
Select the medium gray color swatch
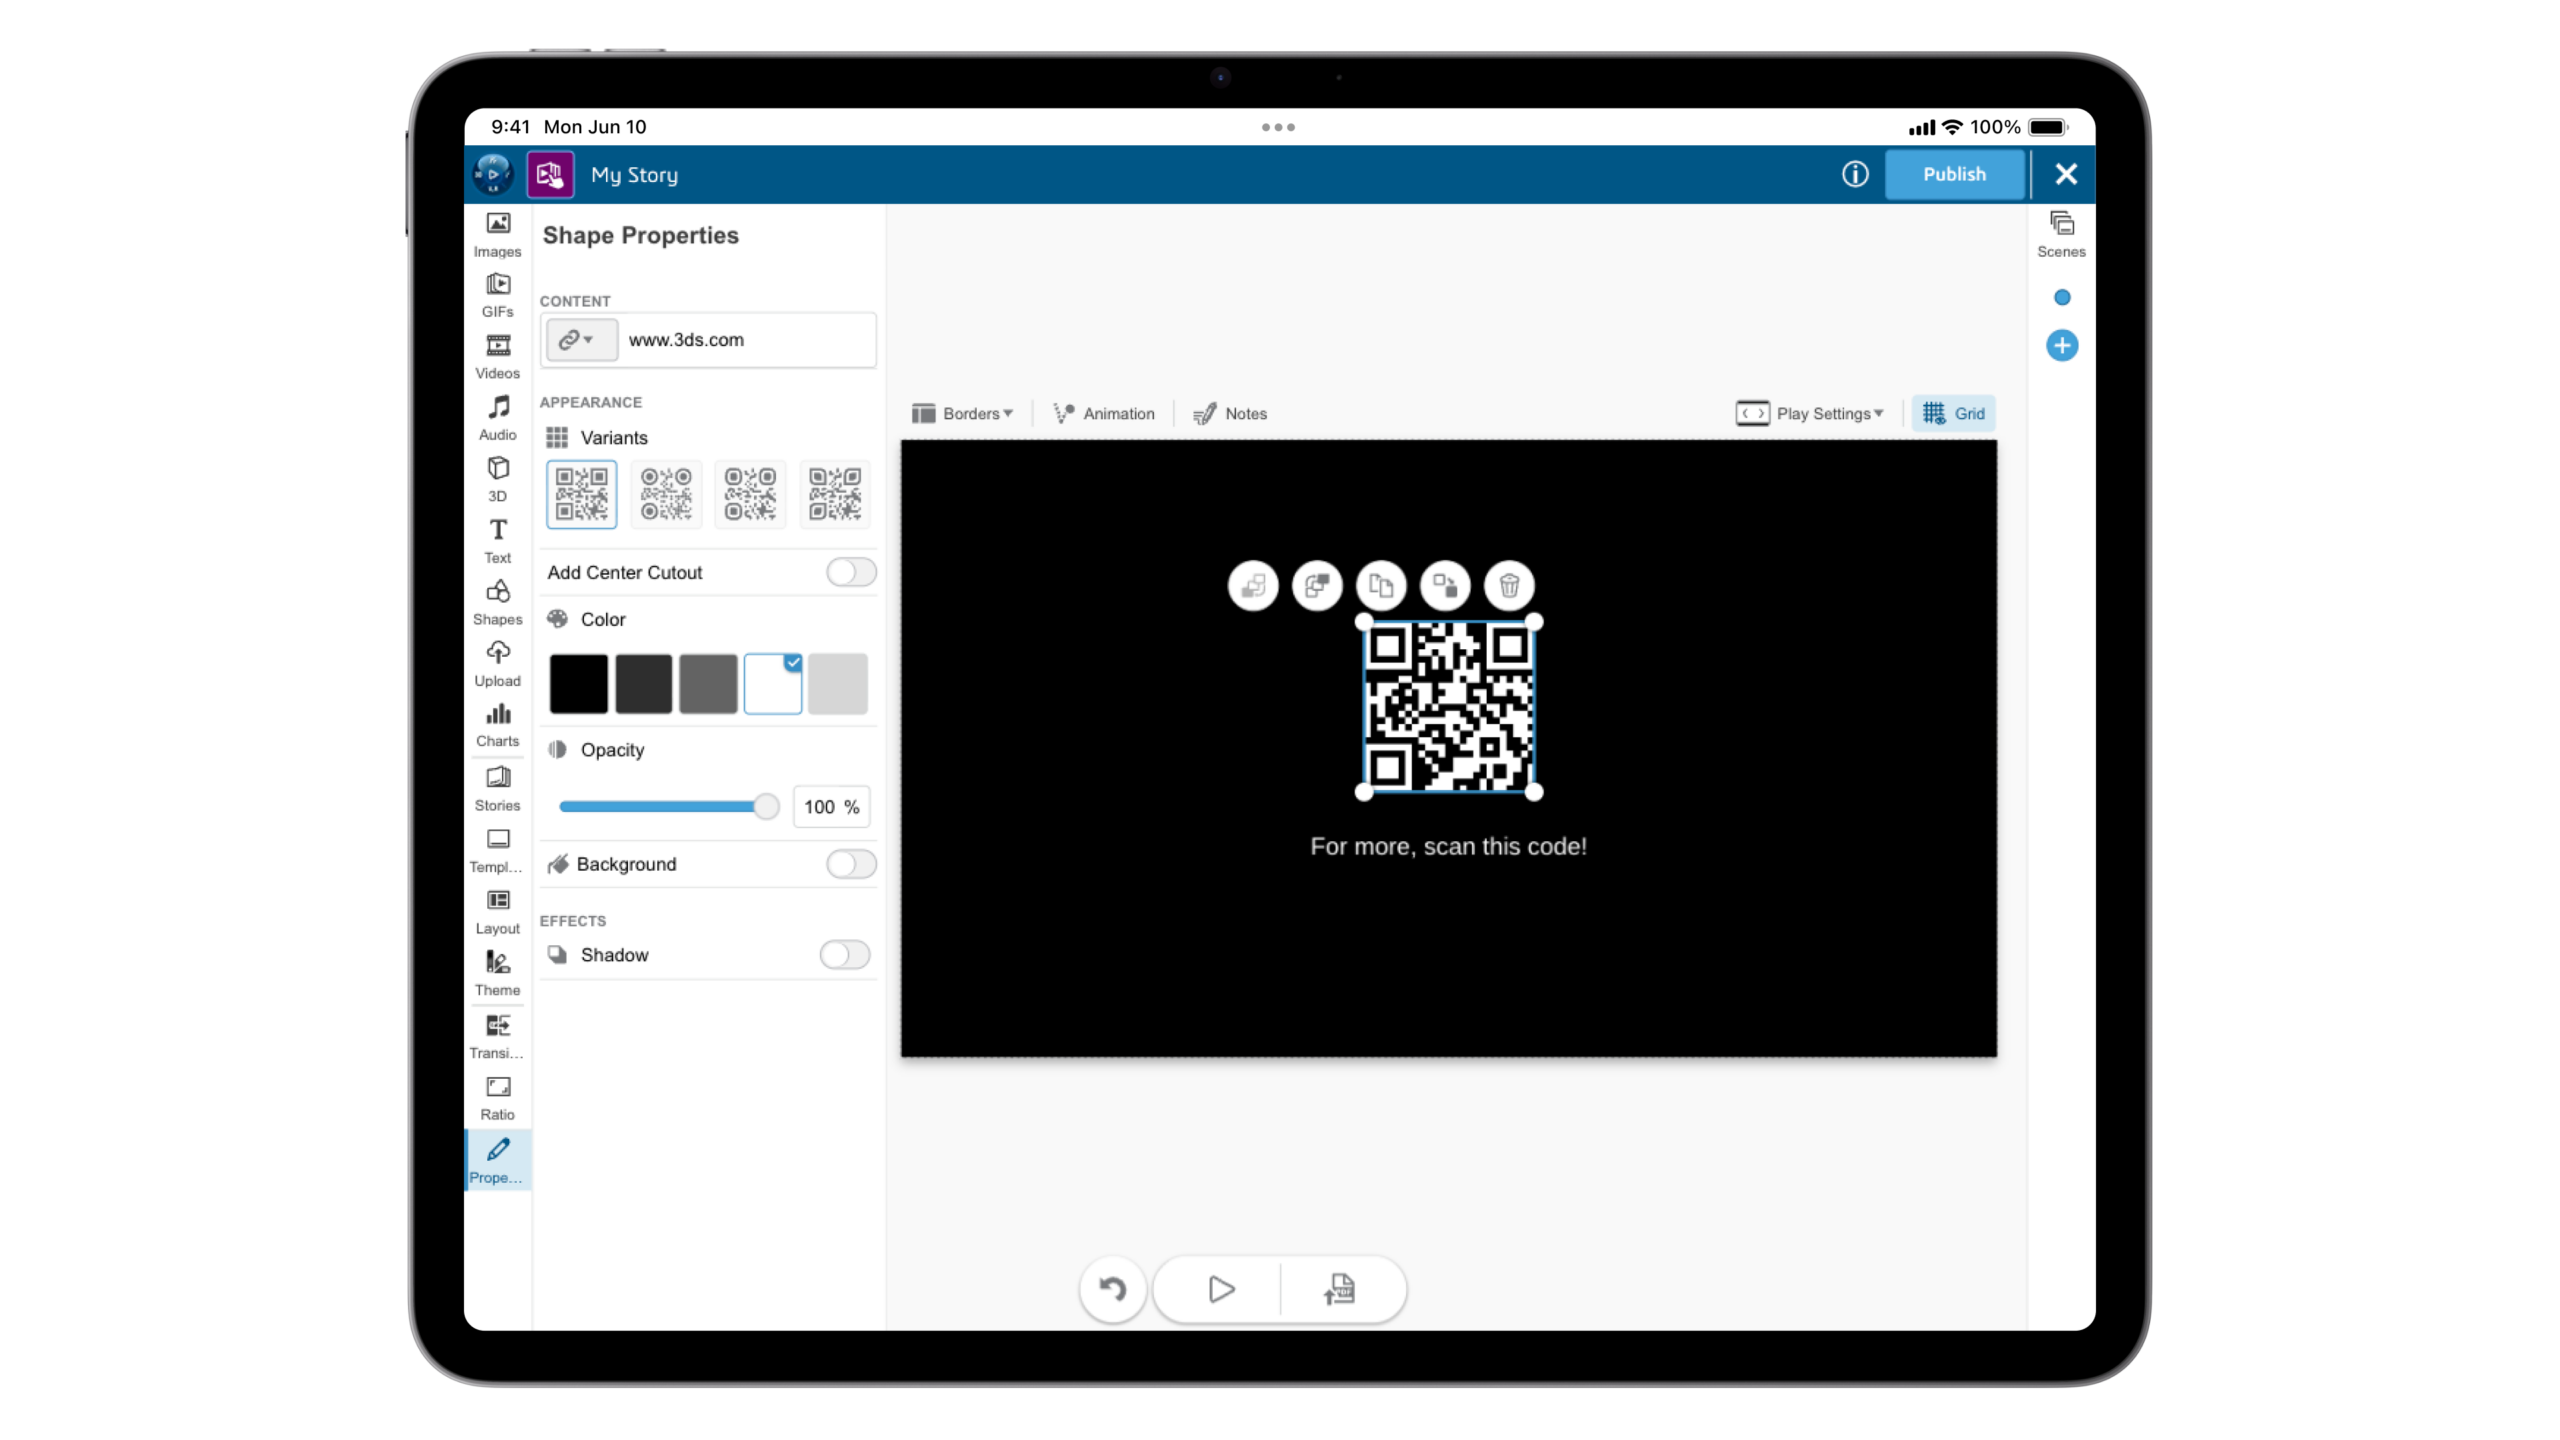click(x=708, y=683)
